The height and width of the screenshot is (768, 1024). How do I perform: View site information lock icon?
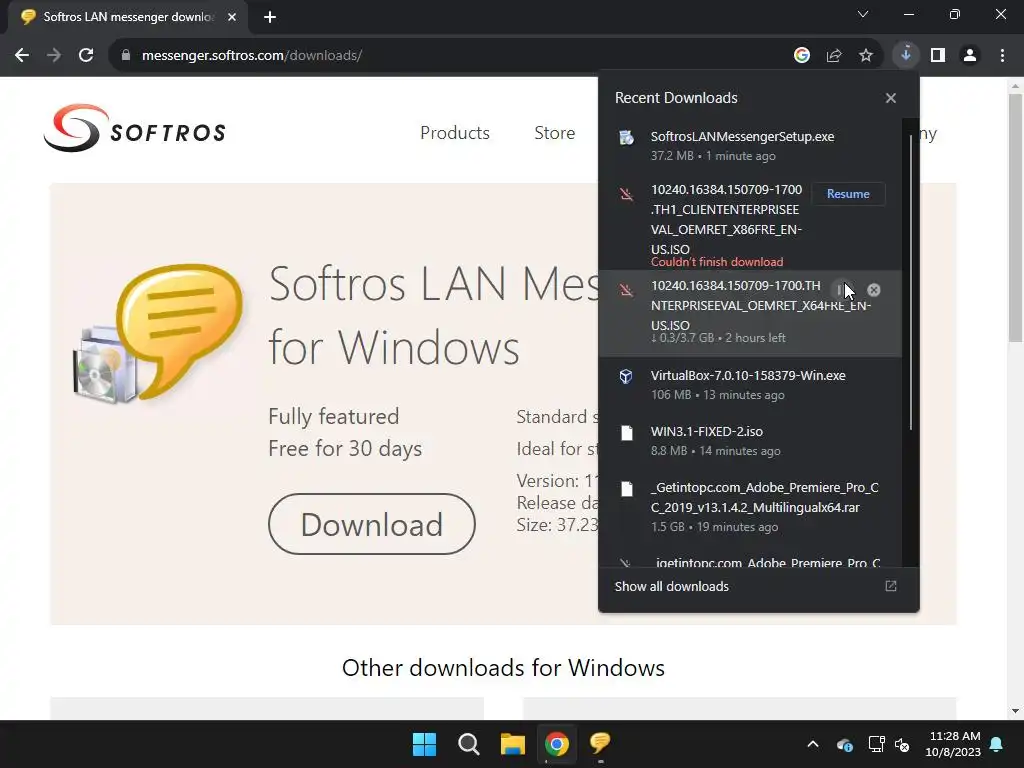[x=126, y=56]
